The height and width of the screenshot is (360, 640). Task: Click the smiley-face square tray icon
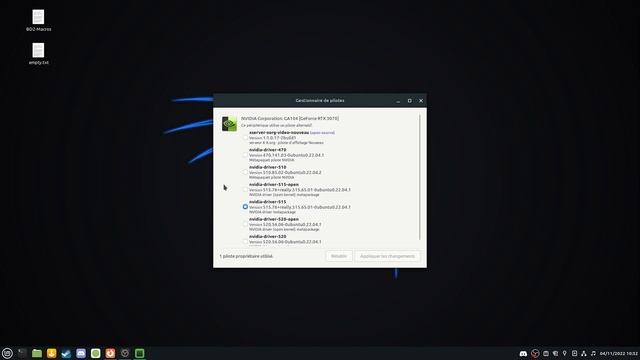click(x=574, y=353)
